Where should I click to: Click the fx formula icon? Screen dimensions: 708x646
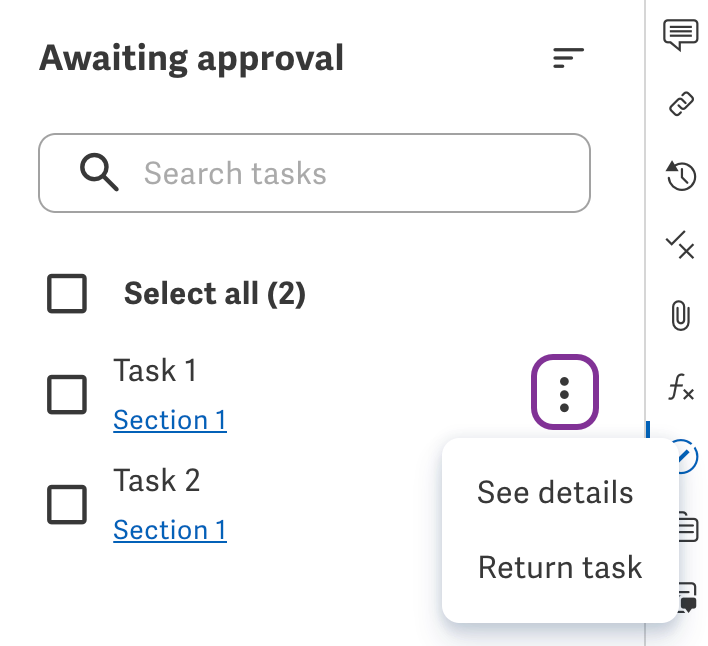click(681, 387)
